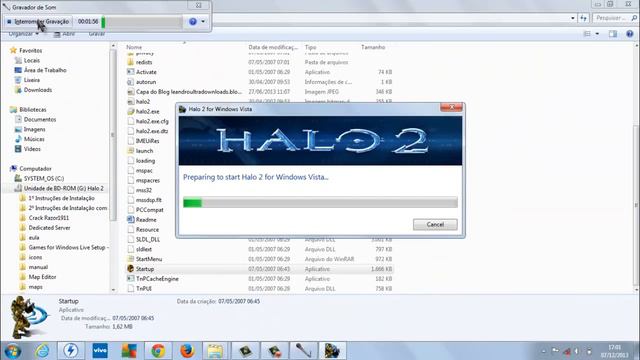The width and height of the screenshot is (640, 360).
Task: Select the TnPUI file
Action: point(144,289)
